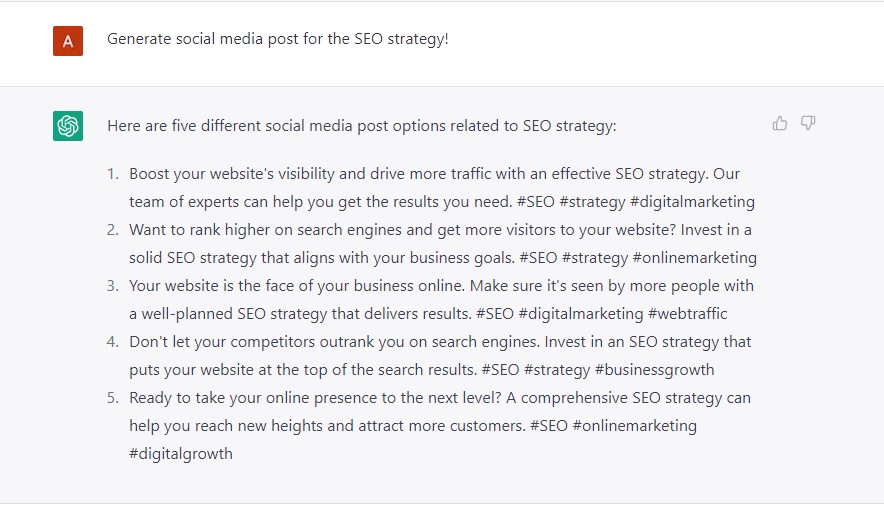Click the thumbs up icon
Viewport: 884px width, 505px height.
click(780, 123)
